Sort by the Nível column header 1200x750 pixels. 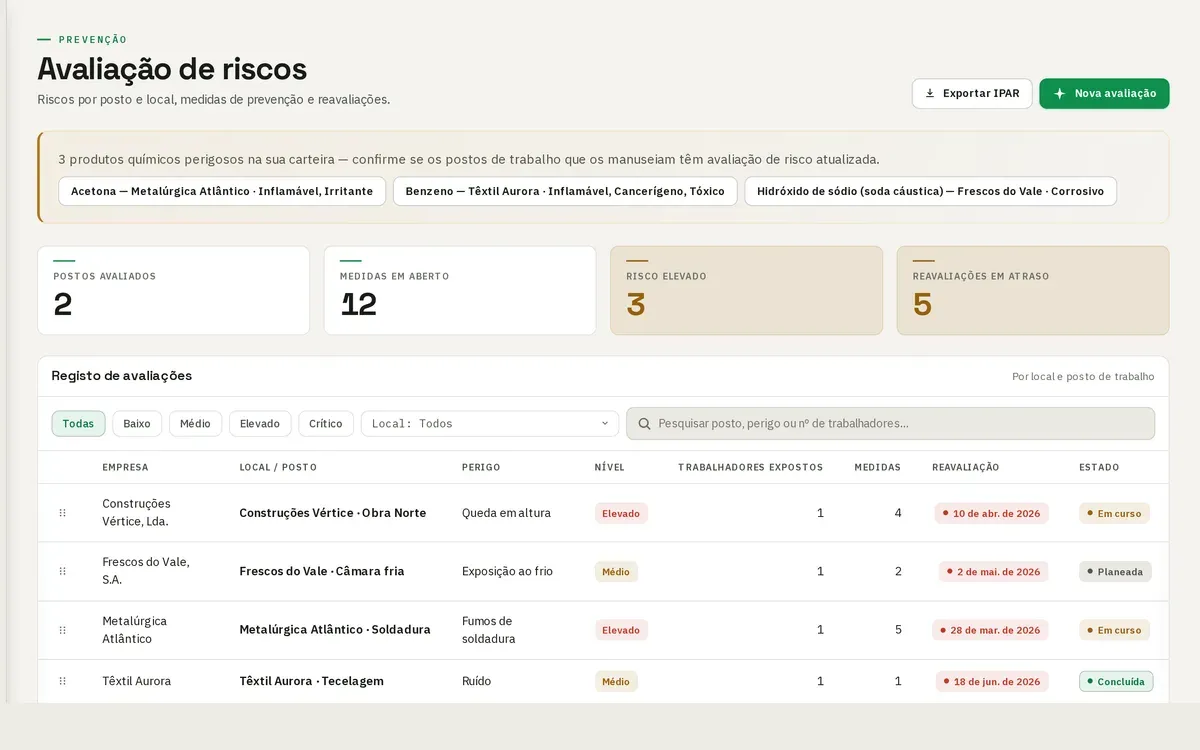(609, 467)
